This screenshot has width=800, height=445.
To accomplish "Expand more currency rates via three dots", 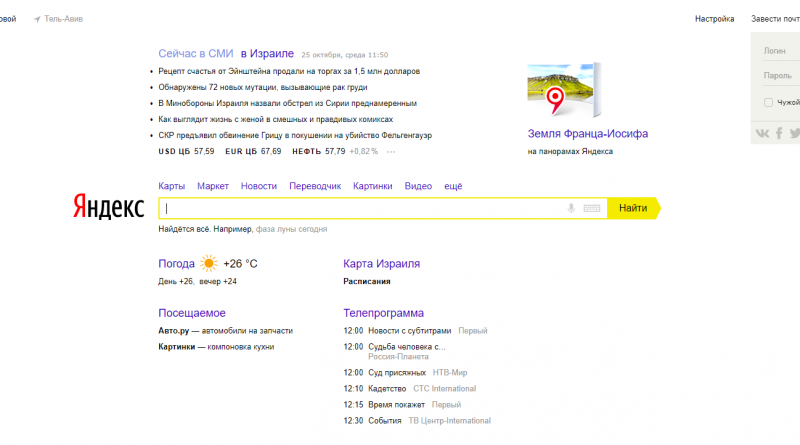I will (391, 152).
